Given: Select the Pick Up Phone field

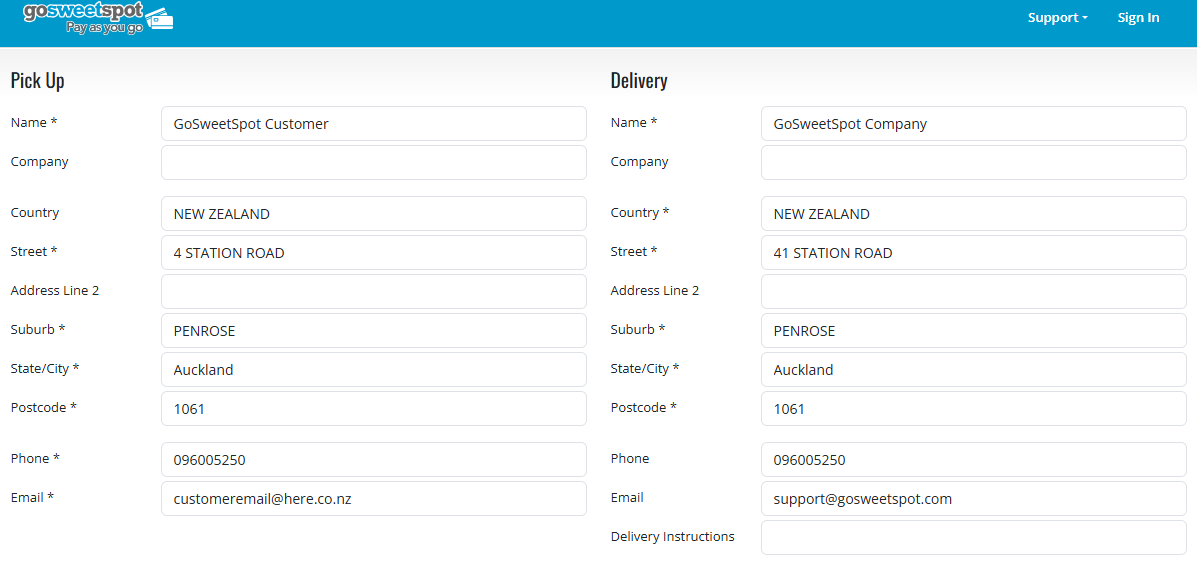Looking at the screenshot, I should click(374, 459).
